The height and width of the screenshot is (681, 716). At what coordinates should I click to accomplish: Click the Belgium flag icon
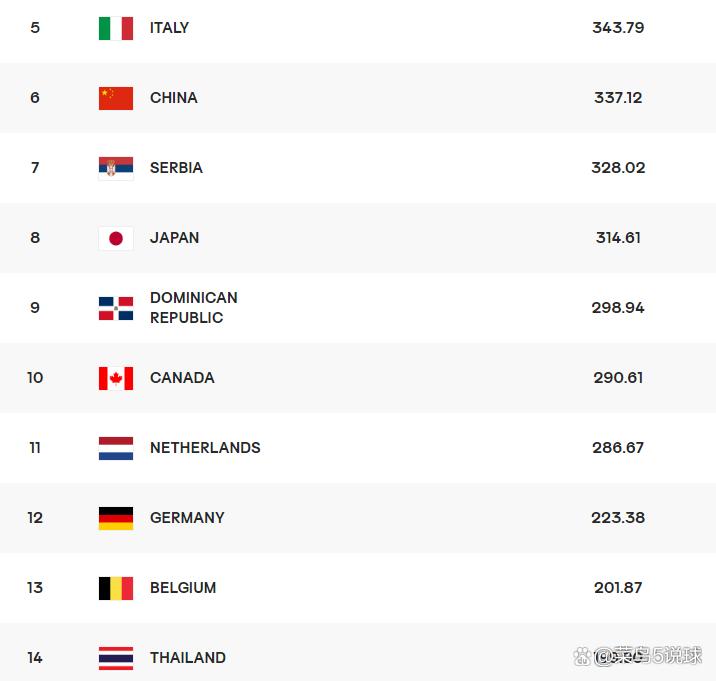[116, 588]
